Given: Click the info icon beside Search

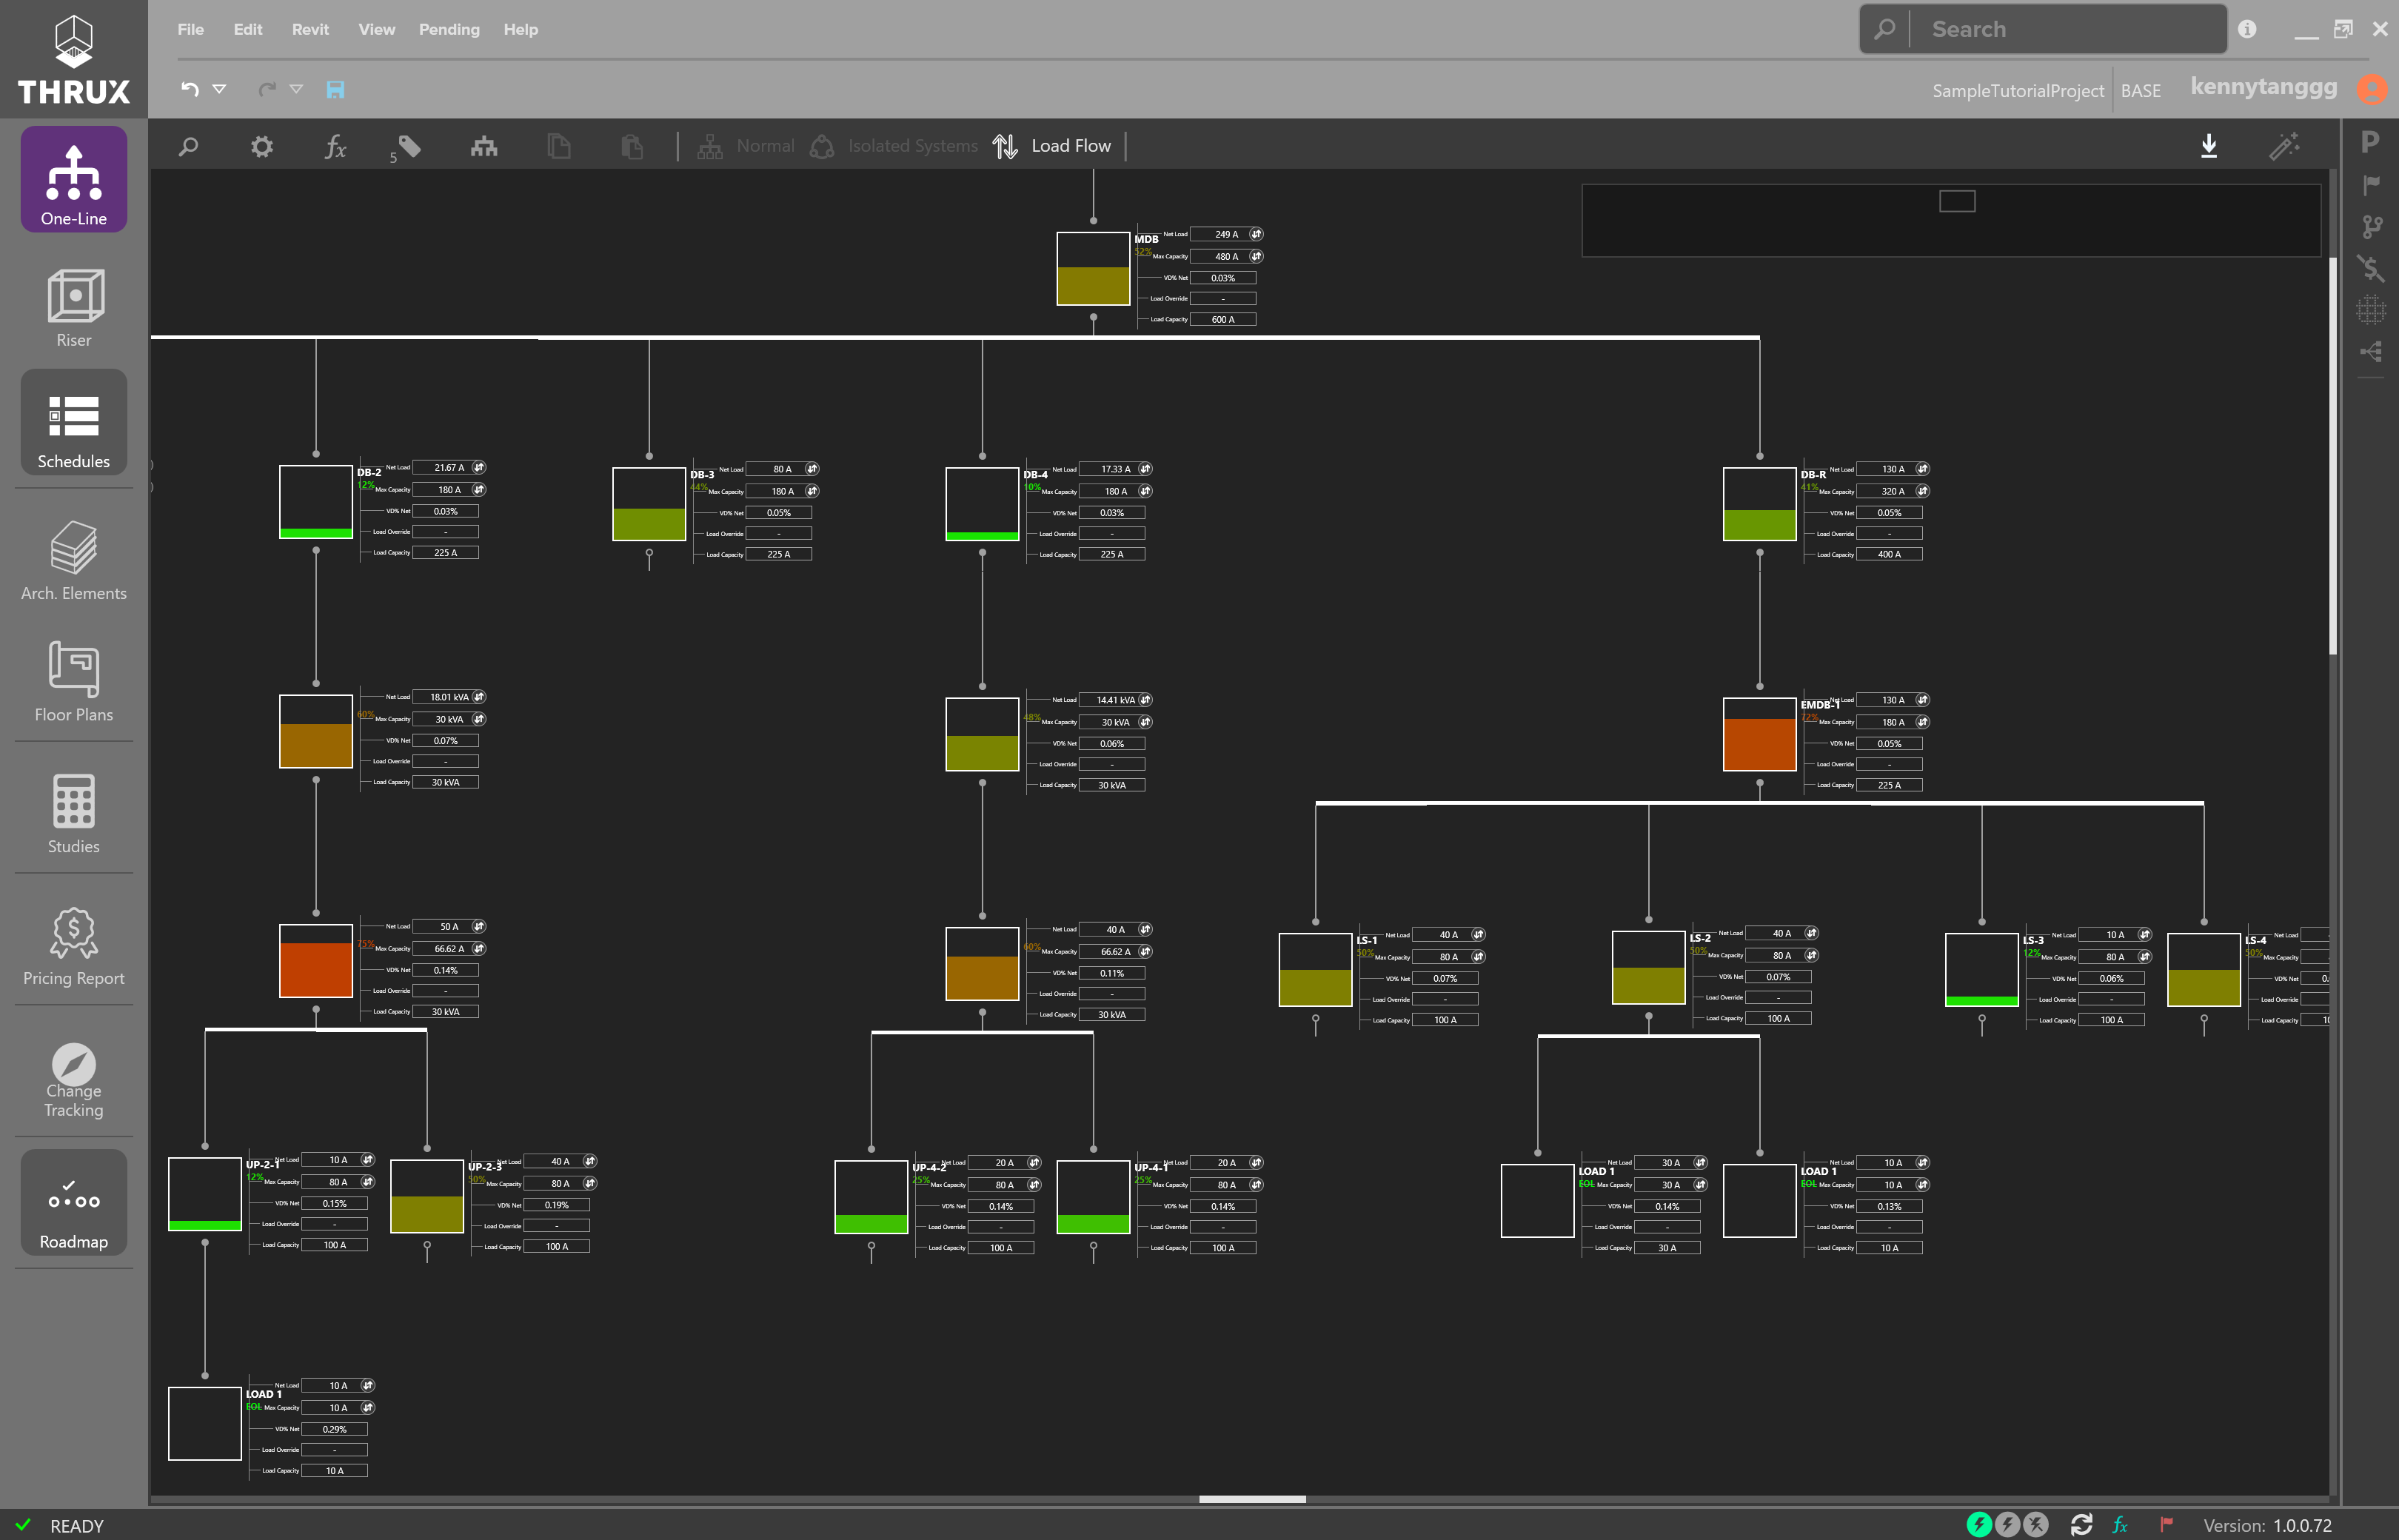Looking at the screenshot, I should point(2247,29).
